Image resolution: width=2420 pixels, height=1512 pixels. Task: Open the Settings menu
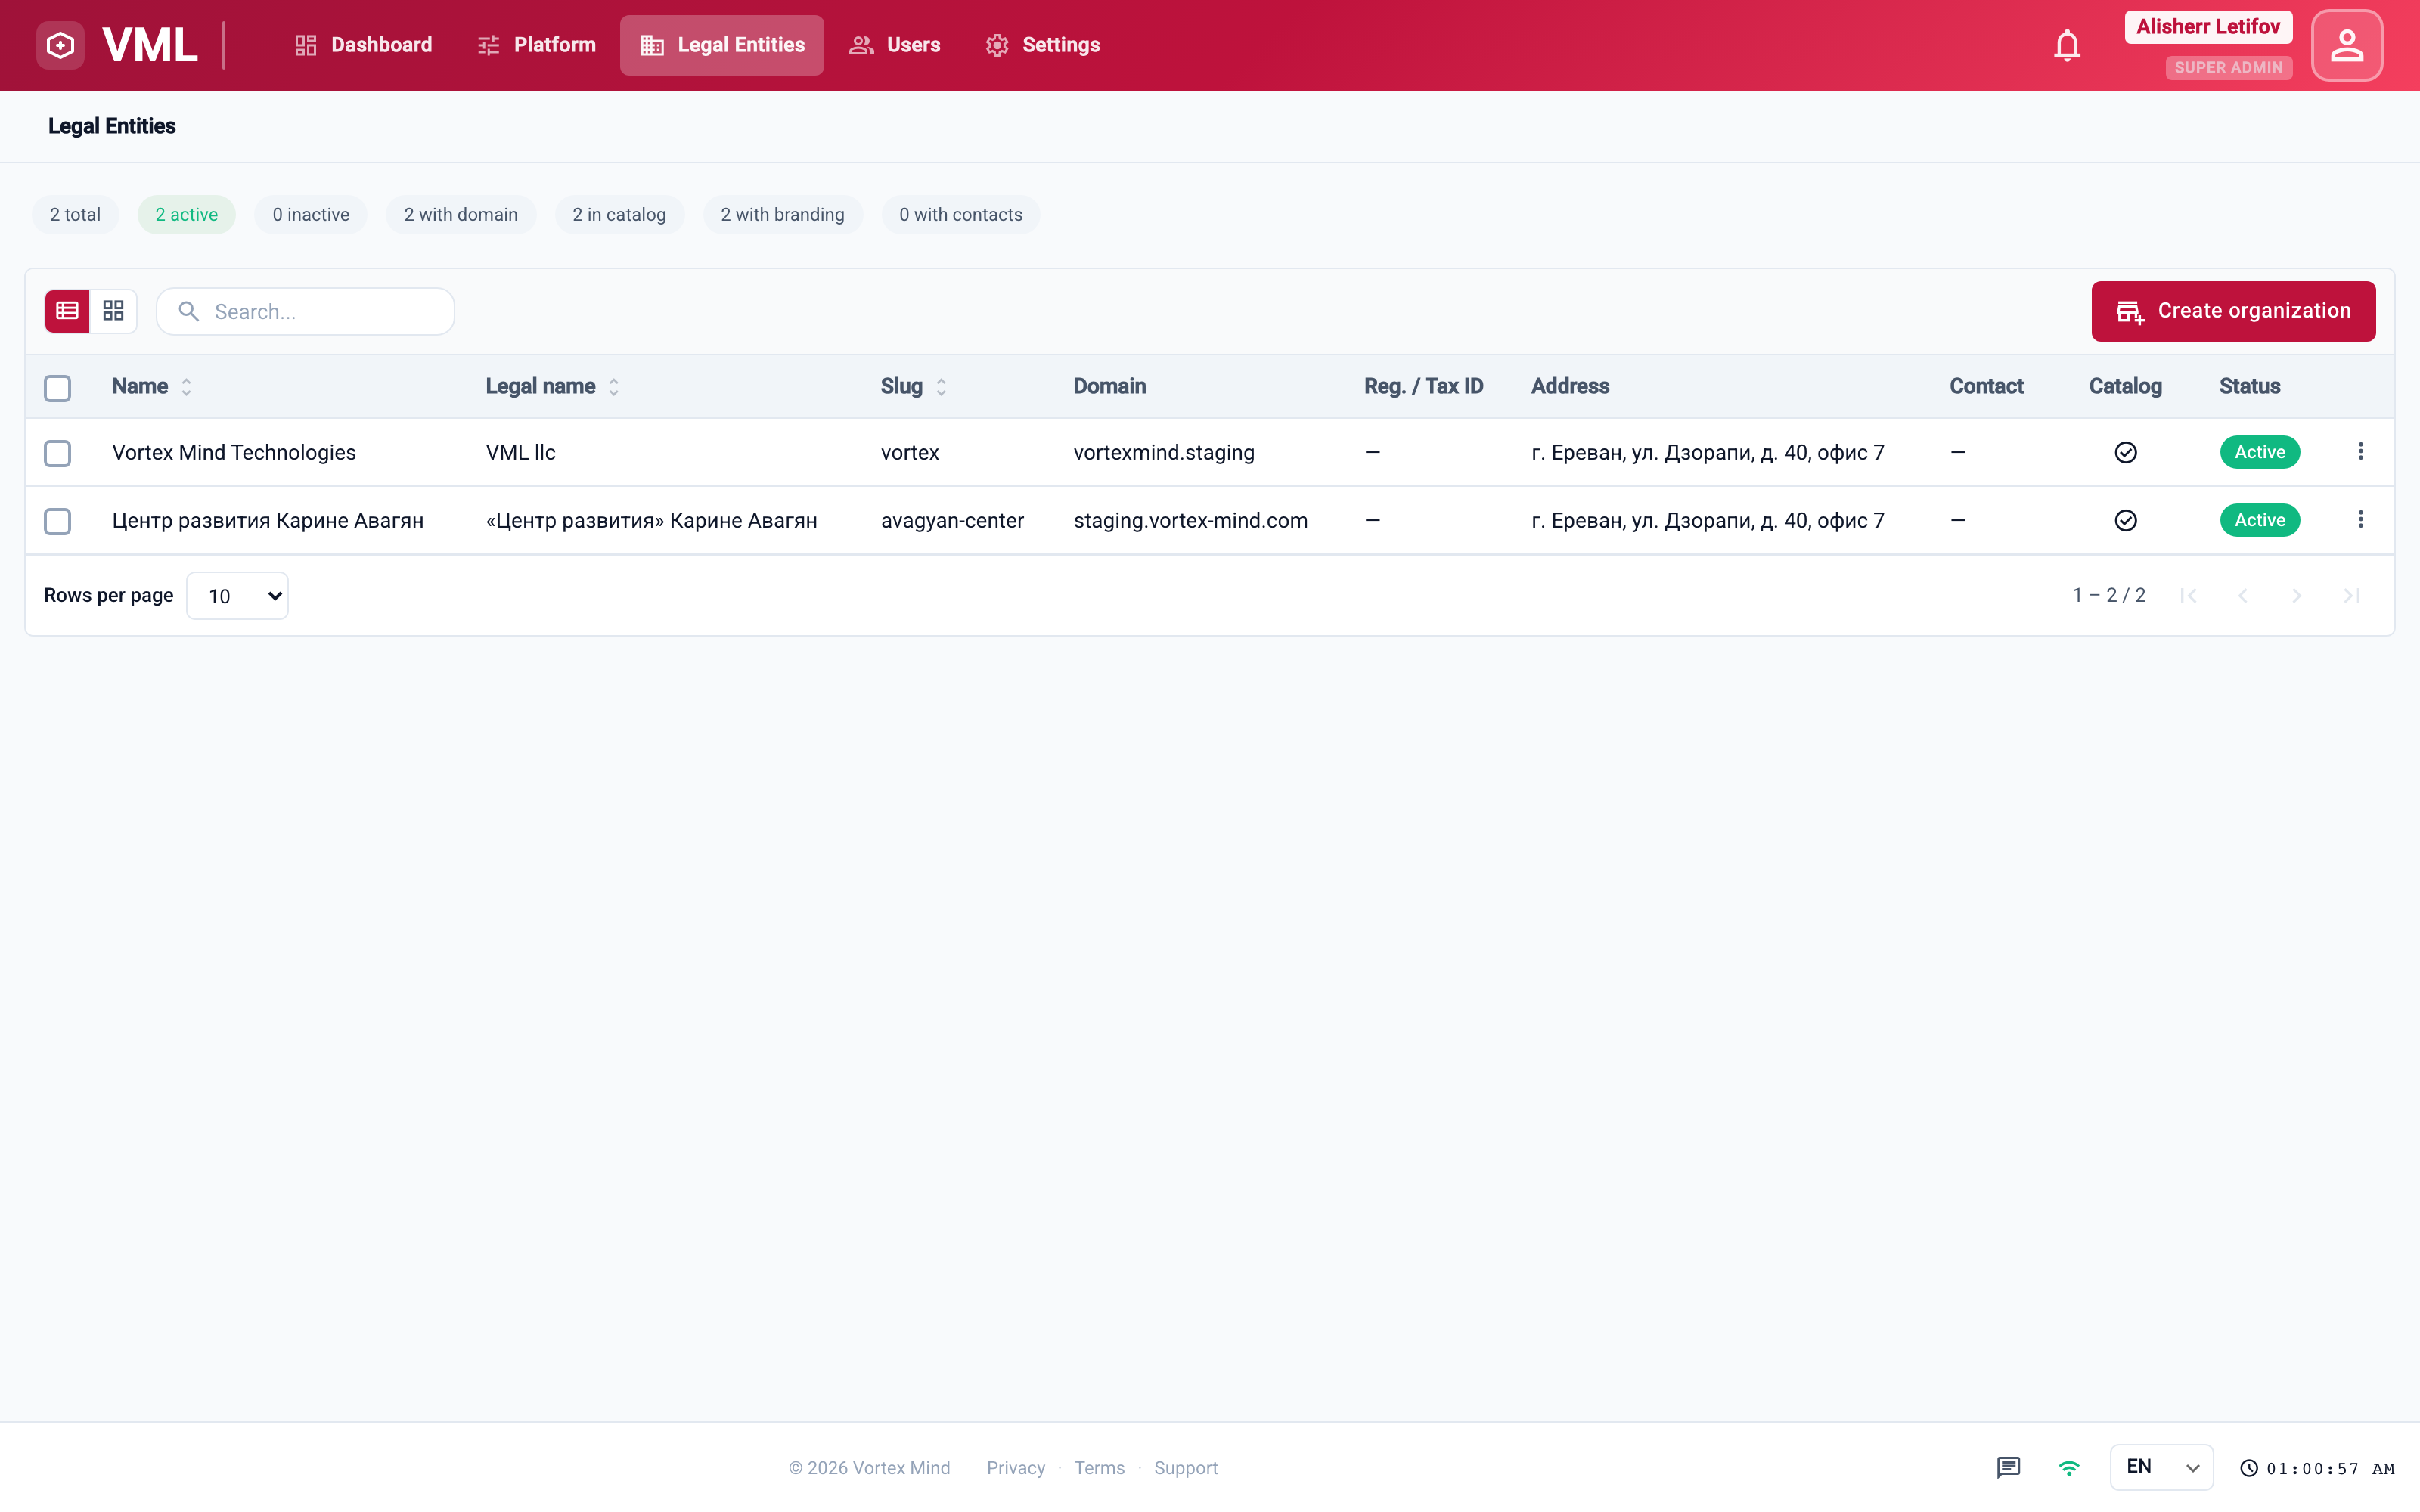[1042, 45]
